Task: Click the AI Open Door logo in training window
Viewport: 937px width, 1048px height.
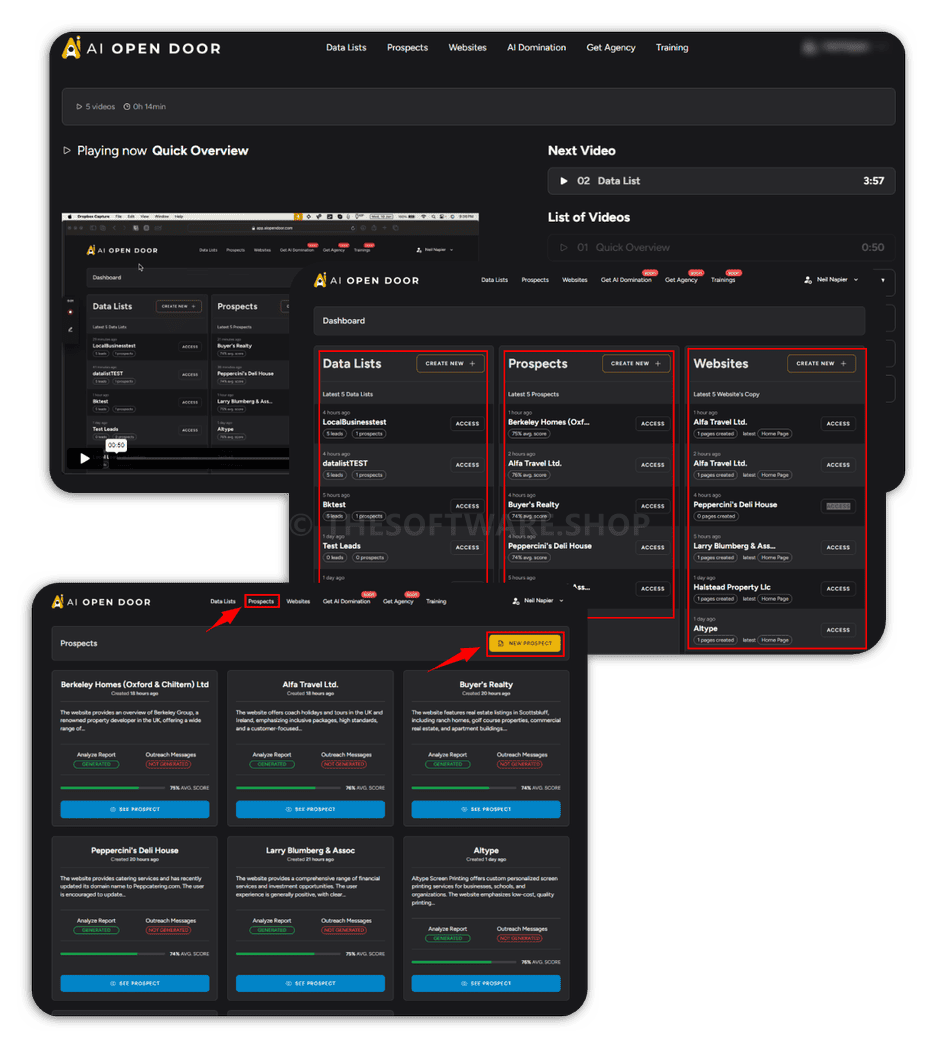Action: click(x=141, y=47)
